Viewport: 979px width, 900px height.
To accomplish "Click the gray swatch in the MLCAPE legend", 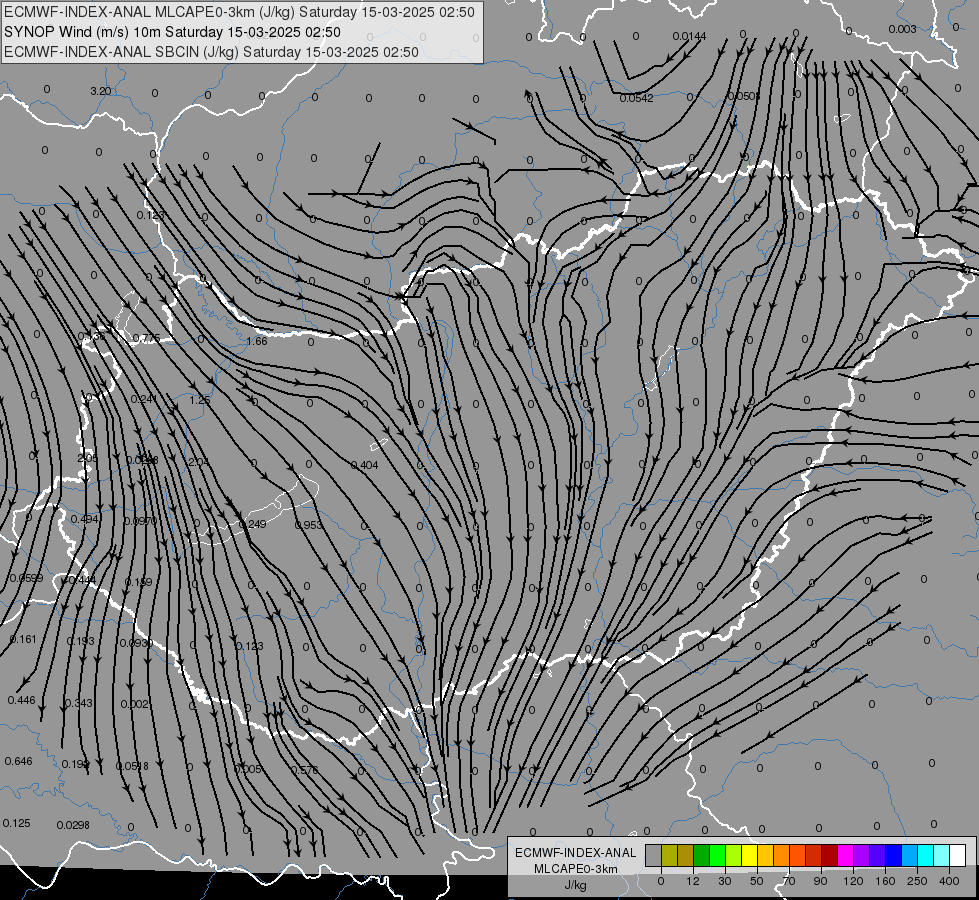I will tap(654, 855).
